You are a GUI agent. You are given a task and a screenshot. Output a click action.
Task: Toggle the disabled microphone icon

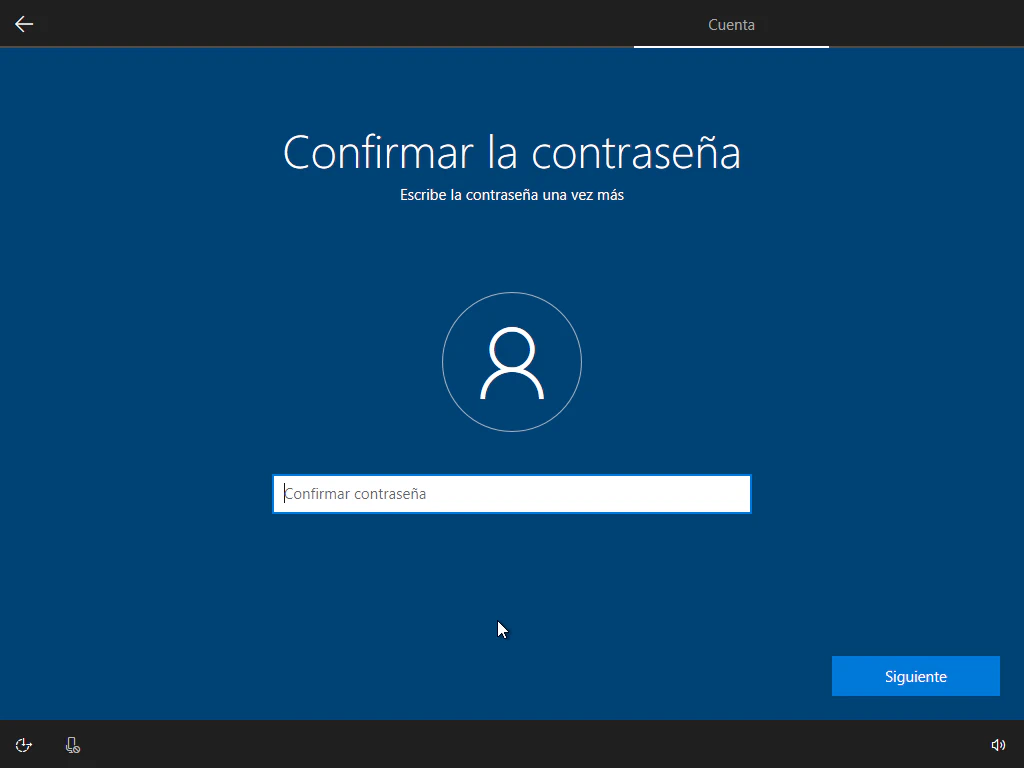click(72, 745)
